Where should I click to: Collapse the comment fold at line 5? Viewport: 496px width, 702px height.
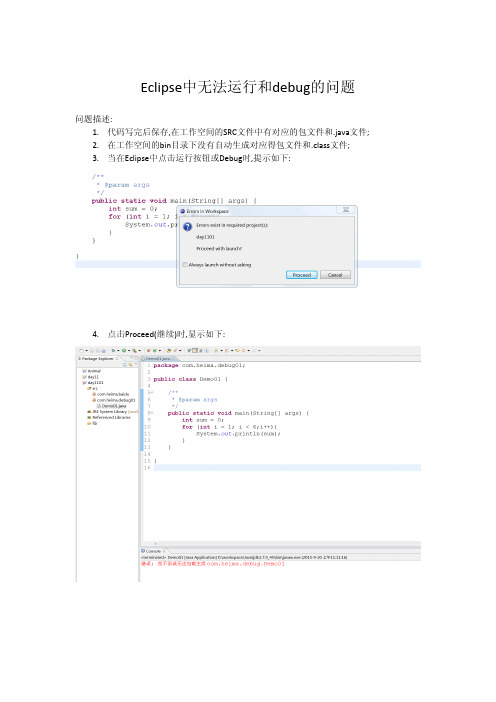152,393
